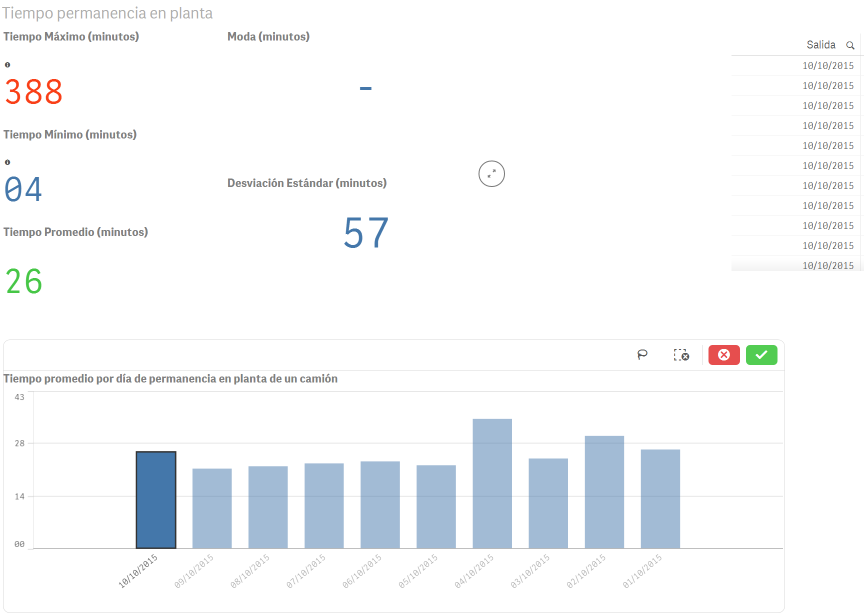Select the tallest bar for 04/10/2015

492,483
